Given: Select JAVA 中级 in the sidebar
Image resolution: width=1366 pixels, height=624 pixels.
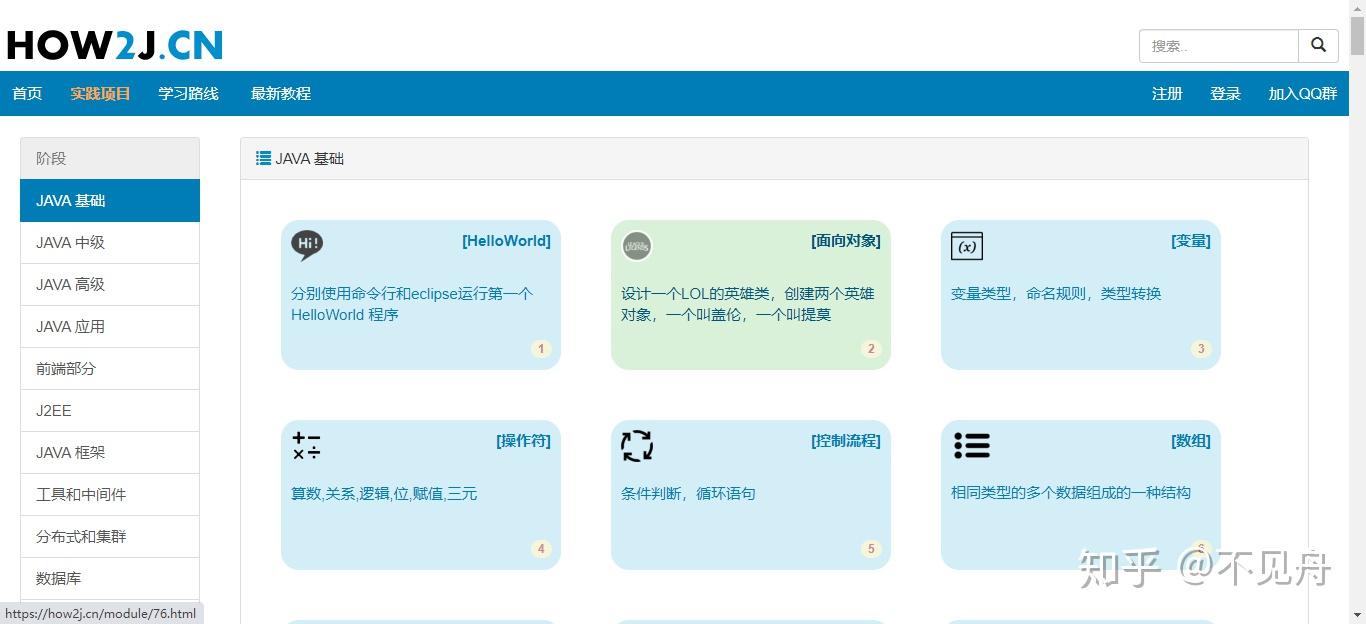Looking at the screenshot, I should point(110,242).
